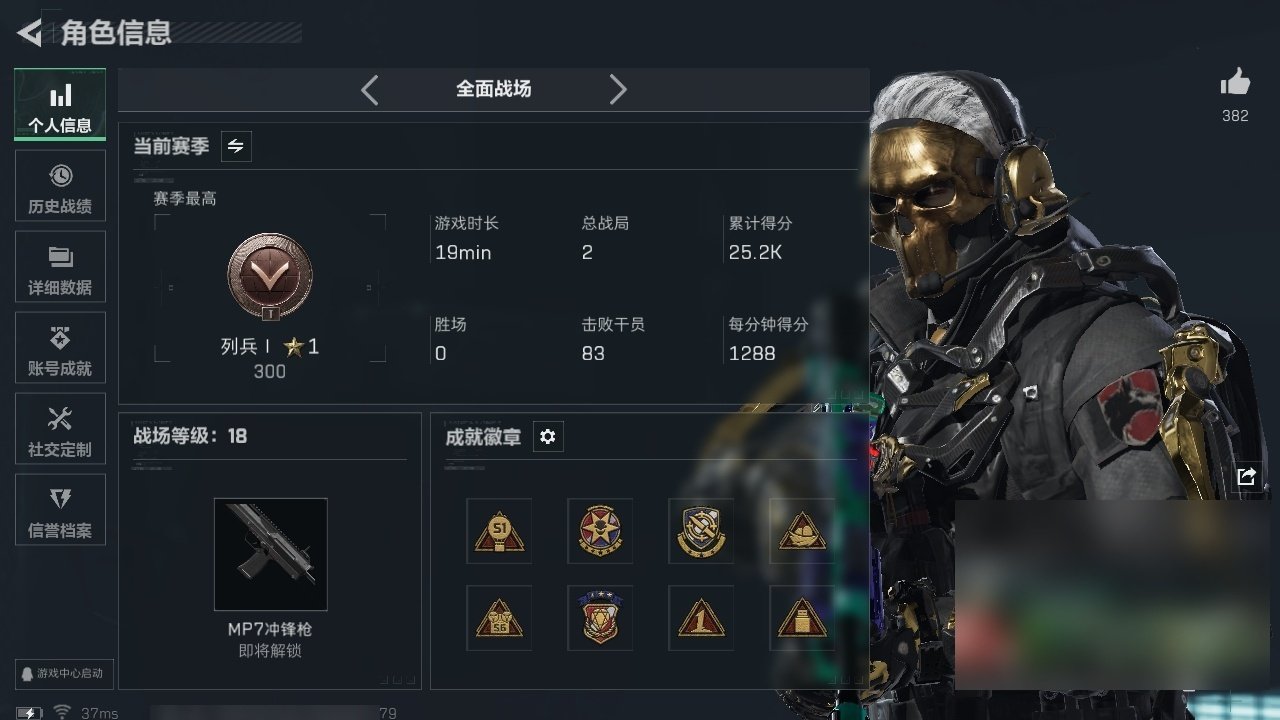Go to previous mode with left chevron
The height and width of the screenshot is (720, 1280).
pyautogui.click(x=369, y=90)
